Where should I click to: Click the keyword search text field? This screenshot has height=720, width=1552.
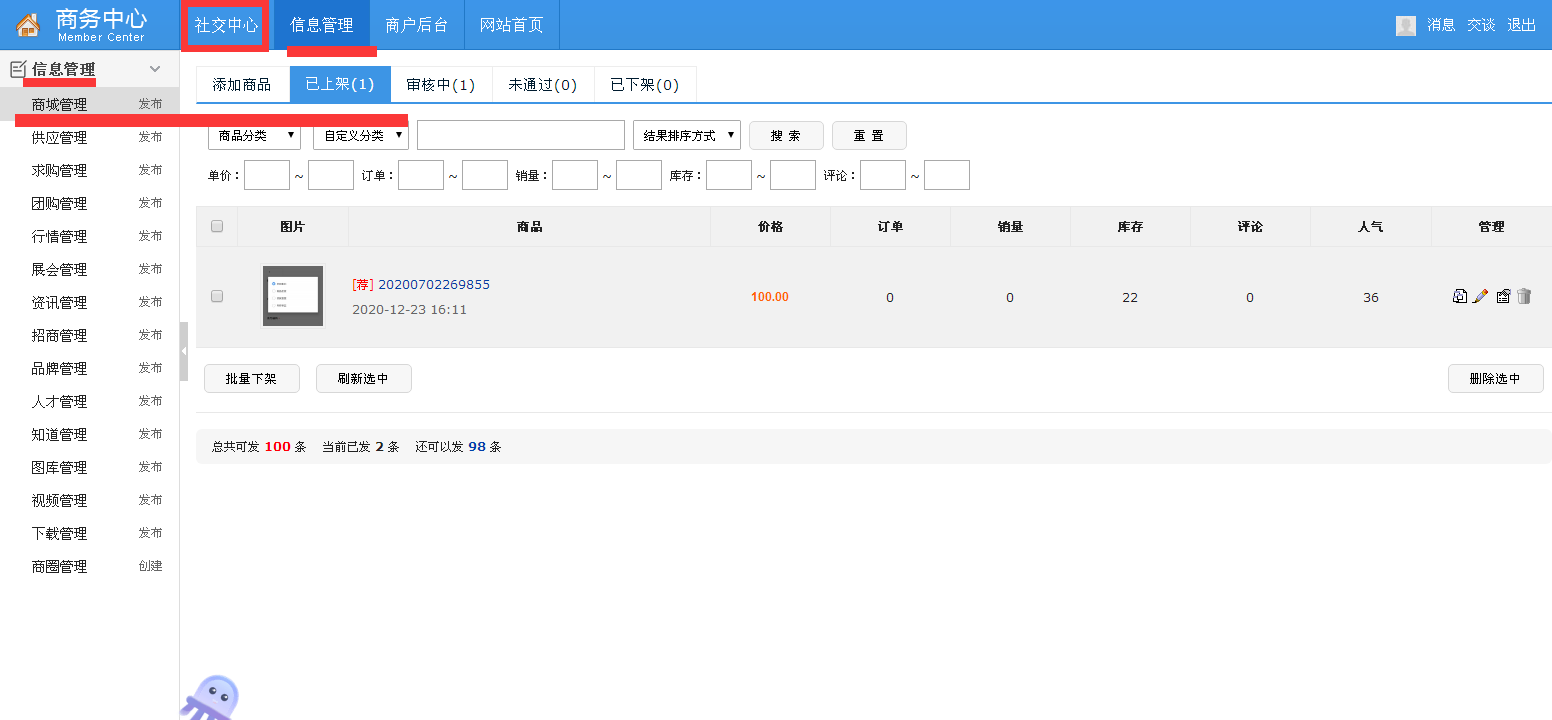coord(520,135)
